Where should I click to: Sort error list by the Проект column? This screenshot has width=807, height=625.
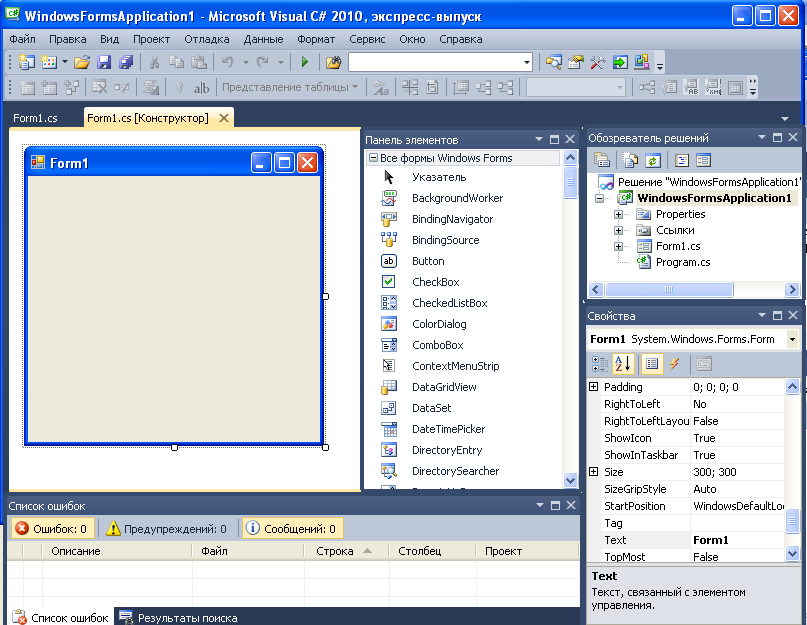click(527, 551)
